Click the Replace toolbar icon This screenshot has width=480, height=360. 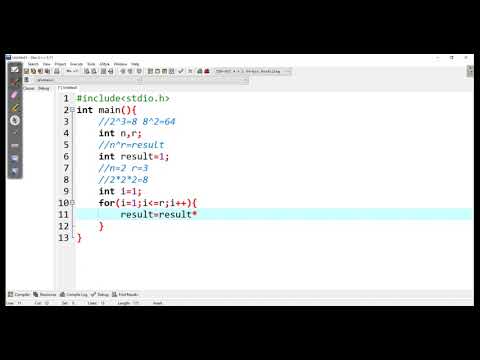[94, 71]
